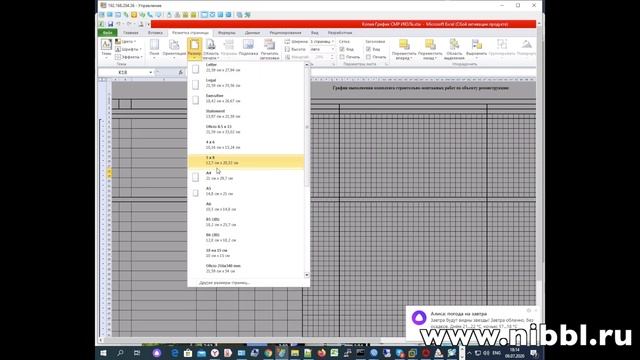
Task: Click the taskbar search magnifier icon
Action: (120, 353)
